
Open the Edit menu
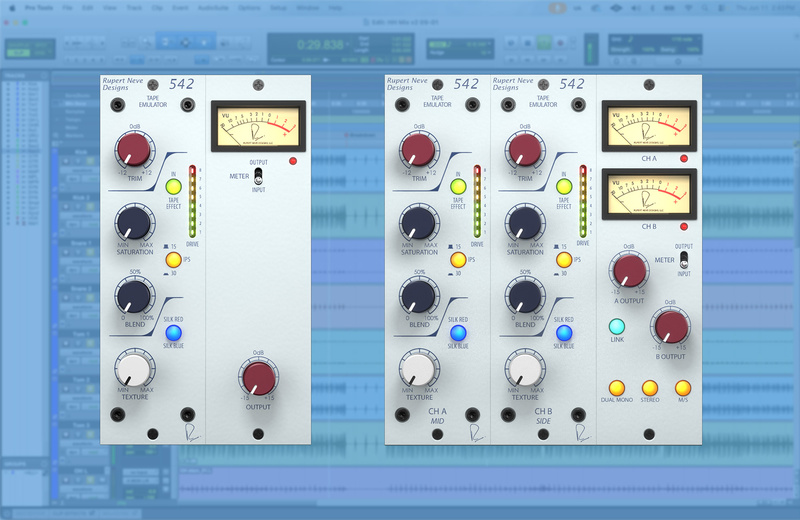(x=87, y=8)
